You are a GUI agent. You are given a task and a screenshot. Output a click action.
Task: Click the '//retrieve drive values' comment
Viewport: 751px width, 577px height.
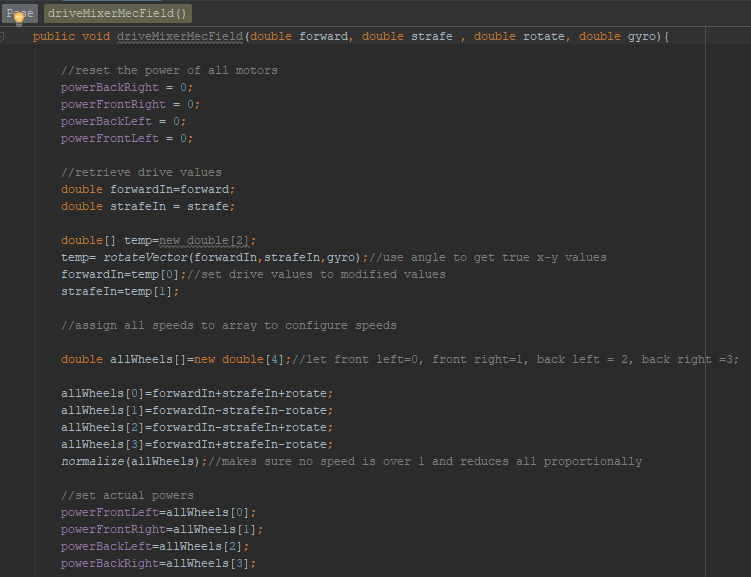point(141,172)
